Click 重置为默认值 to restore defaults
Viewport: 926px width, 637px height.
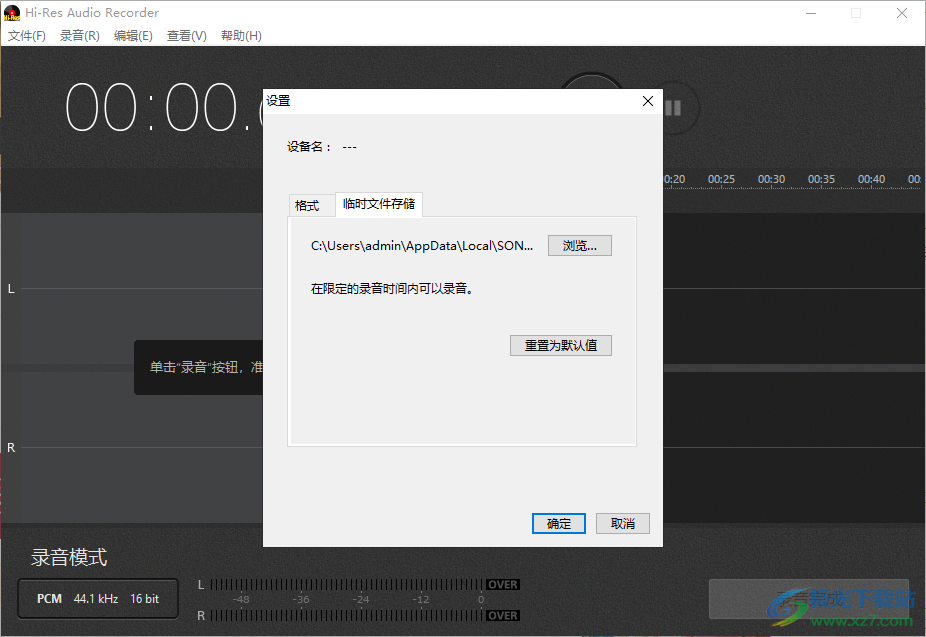coord(561,345)
